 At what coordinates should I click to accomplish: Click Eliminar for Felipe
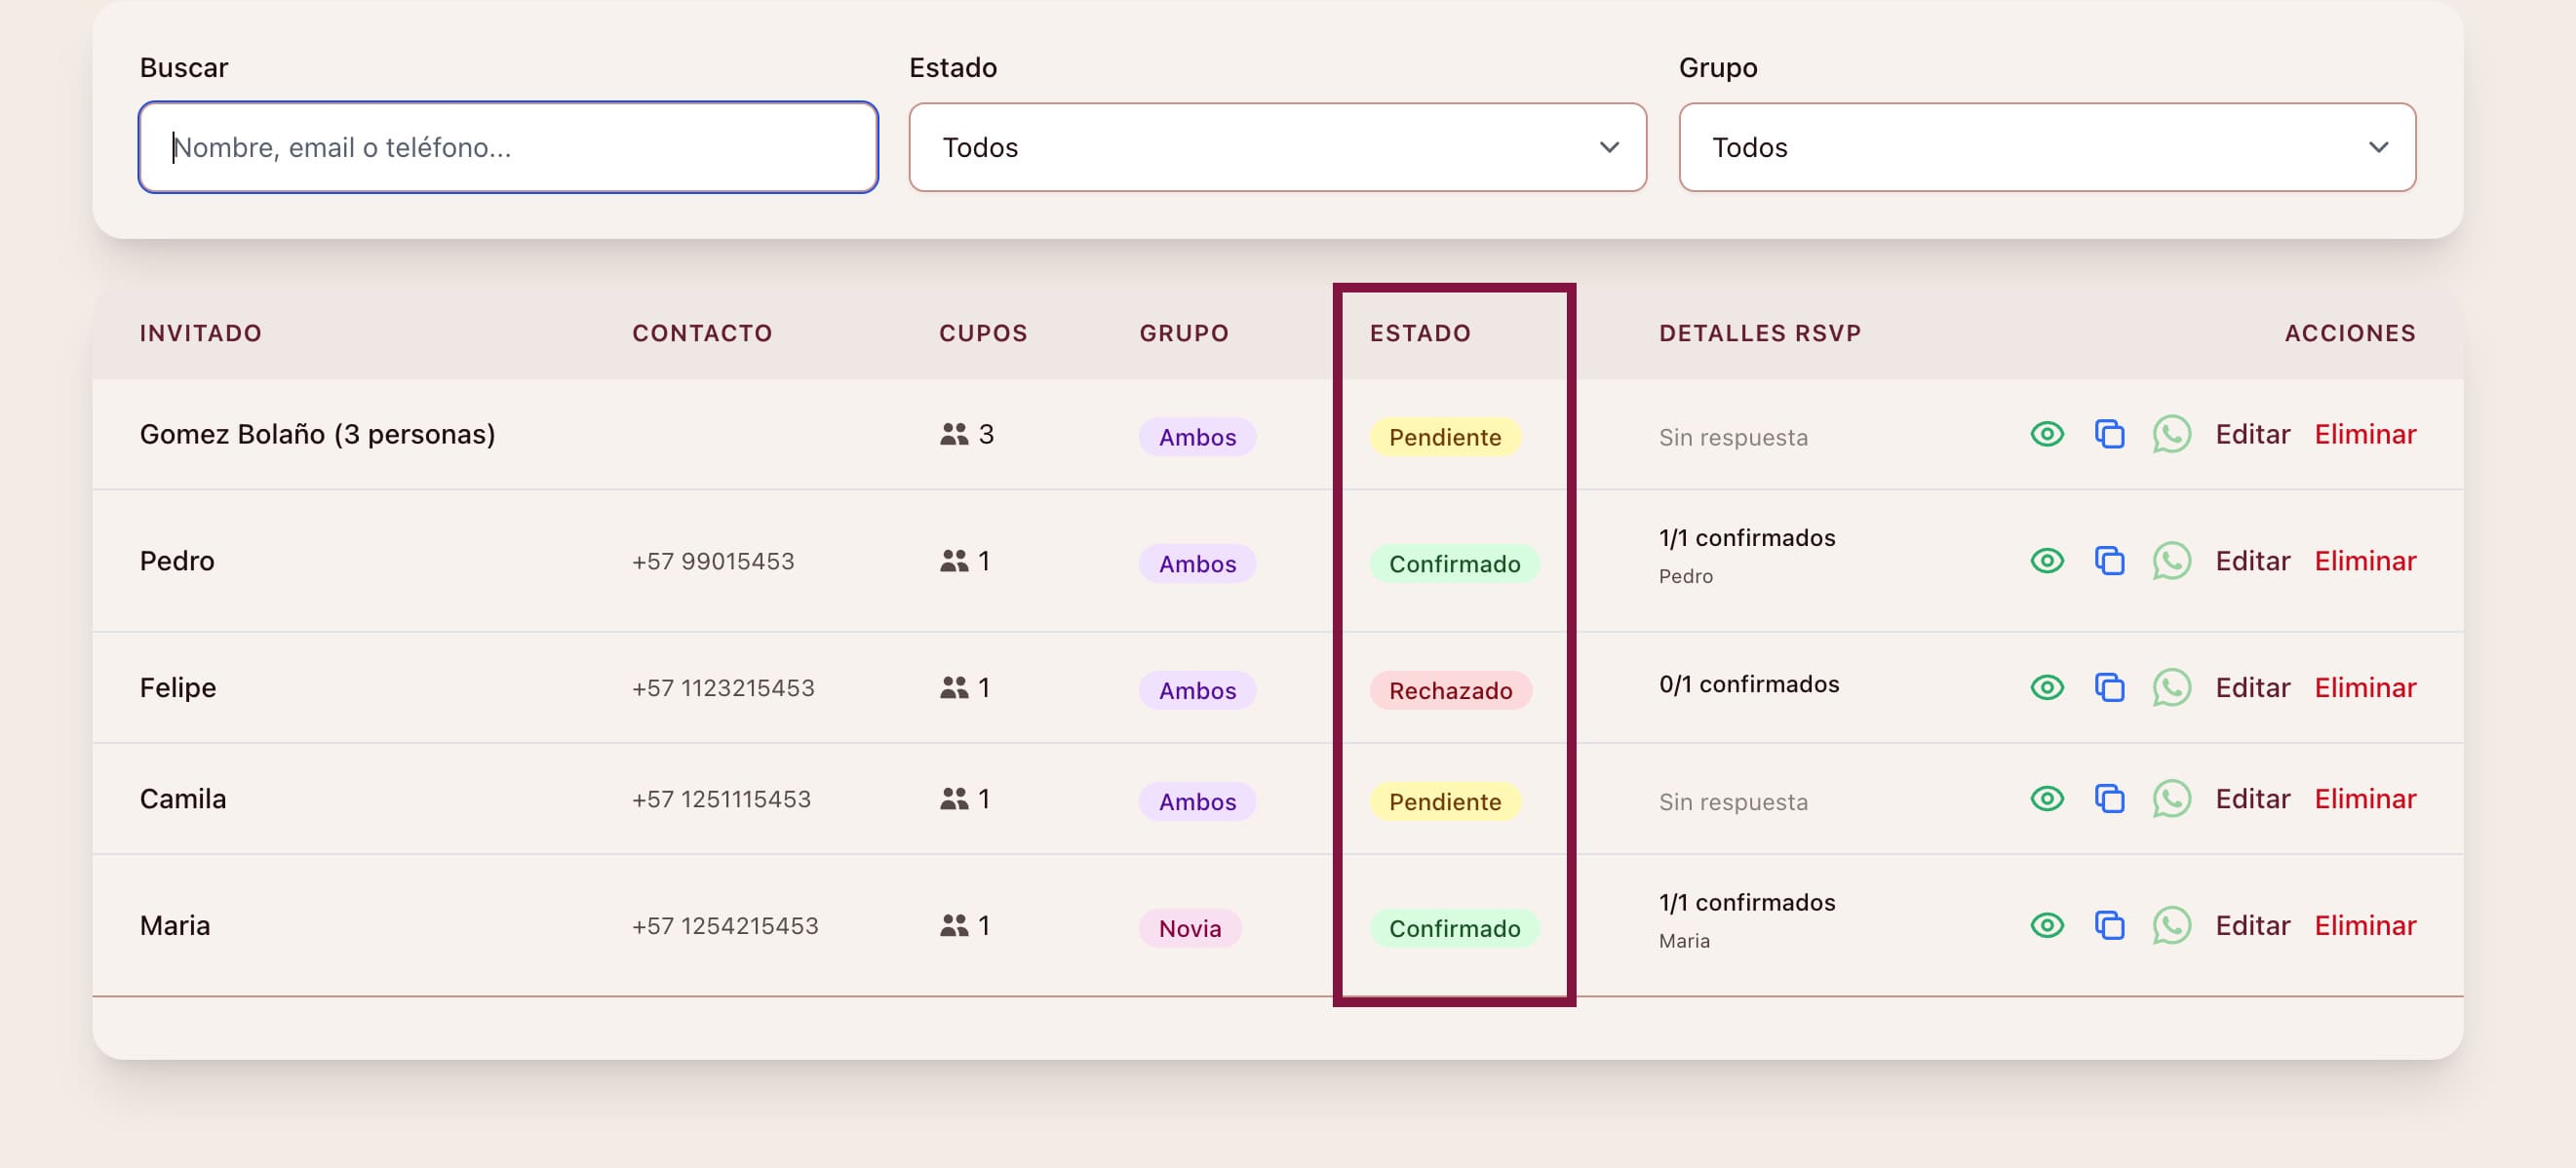[2365, 688]
